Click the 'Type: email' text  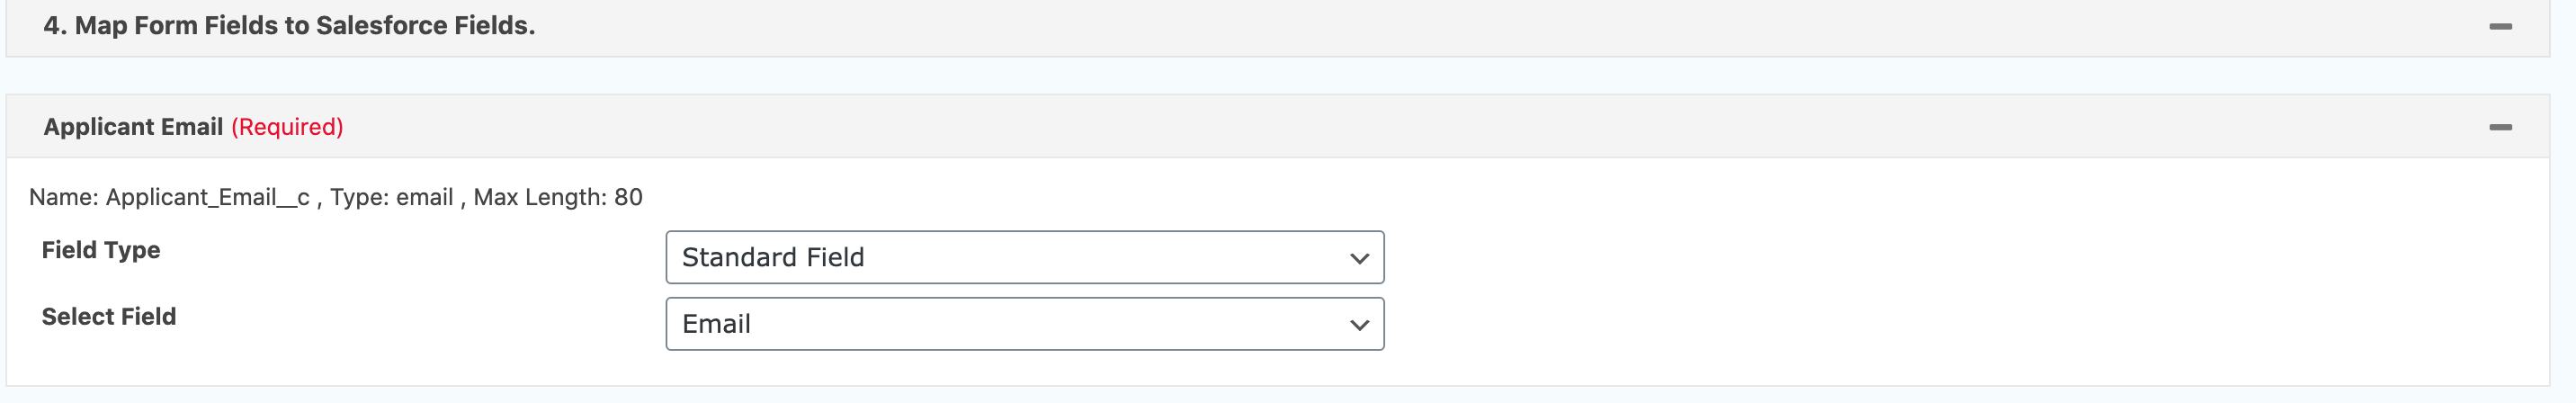[x=391, y=198]
